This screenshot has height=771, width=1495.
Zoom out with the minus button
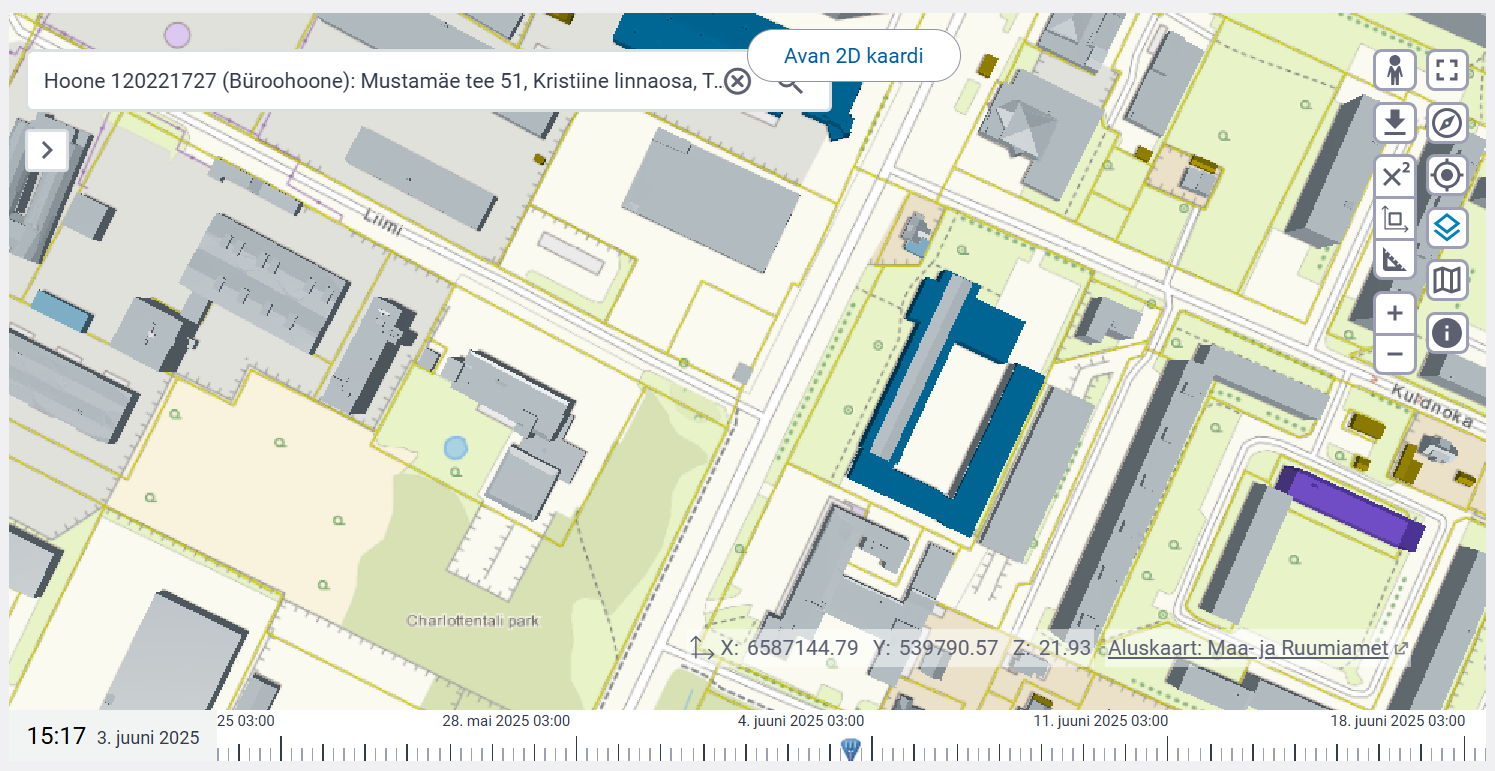coord(1395,354)
